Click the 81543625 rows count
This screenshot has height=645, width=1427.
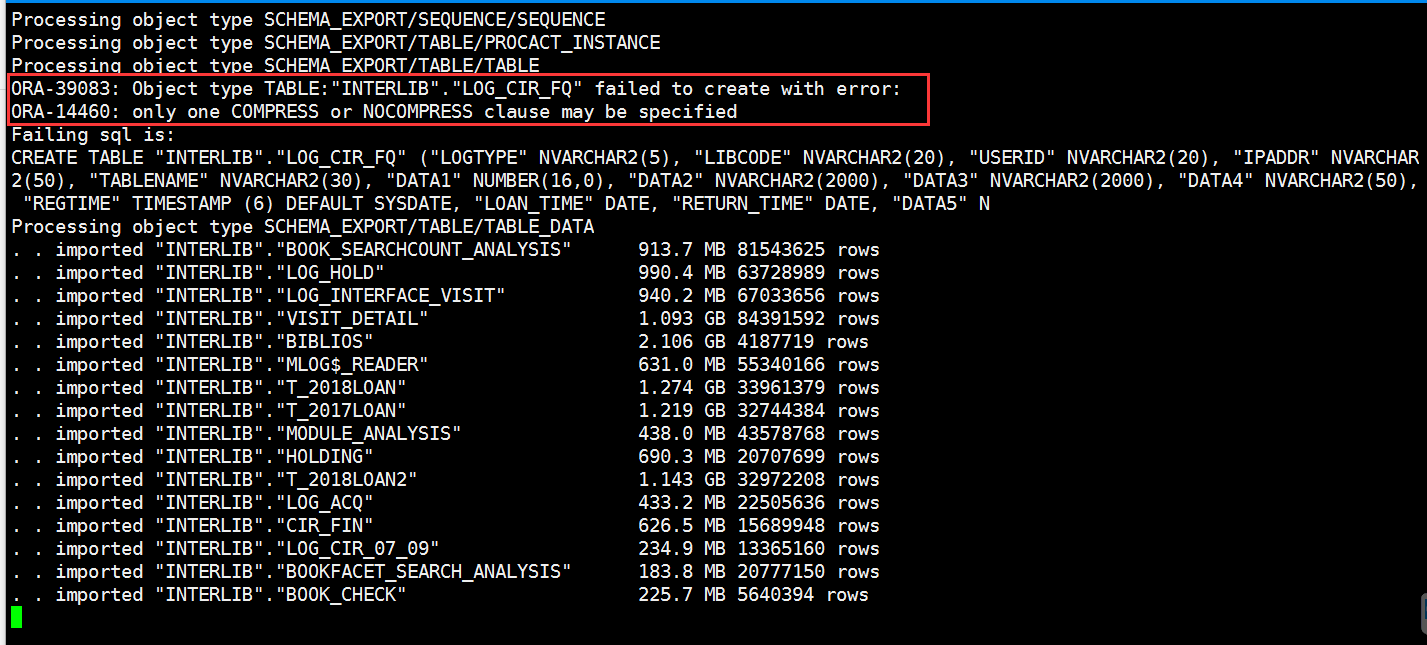(x=808, y=250)
